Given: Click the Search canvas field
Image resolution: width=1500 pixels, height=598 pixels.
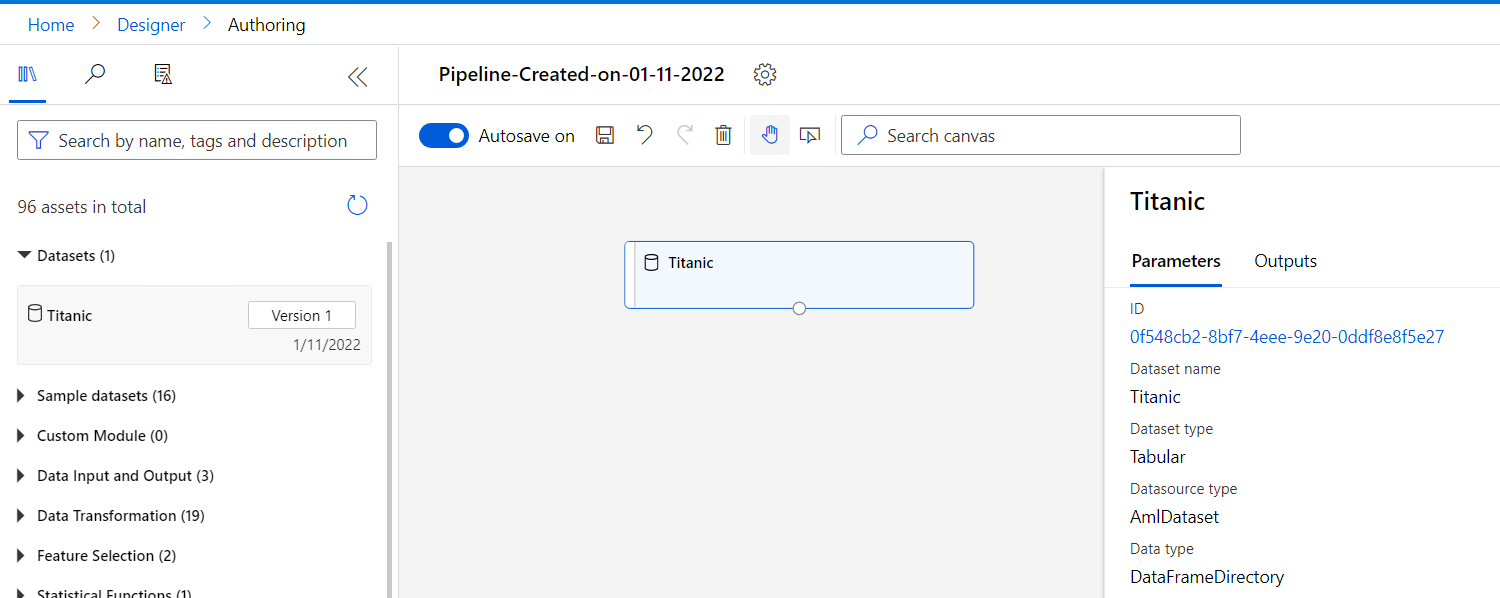Looking at the screenshot, I should 1041,135.
